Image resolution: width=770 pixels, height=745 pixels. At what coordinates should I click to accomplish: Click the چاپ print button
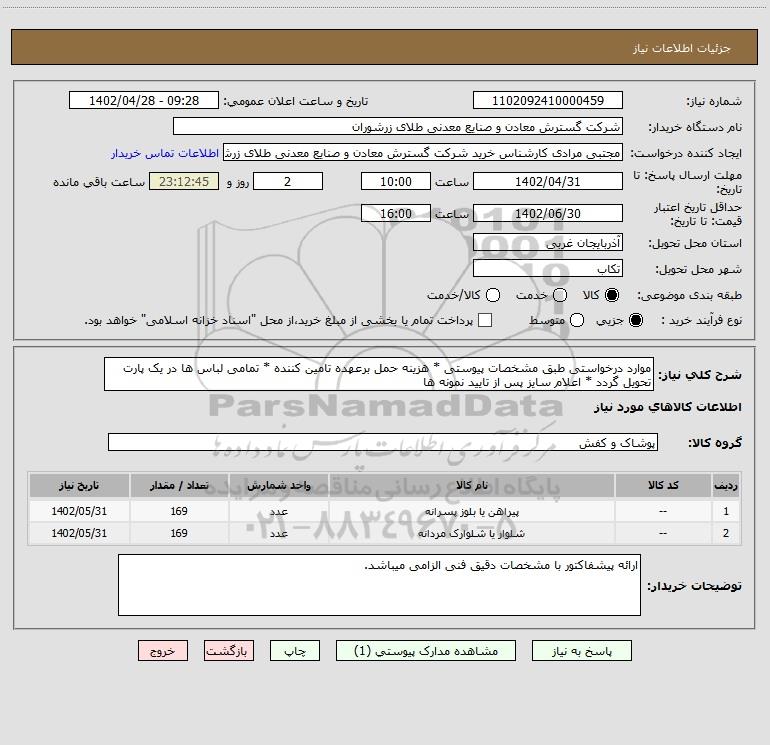point(295,651)
